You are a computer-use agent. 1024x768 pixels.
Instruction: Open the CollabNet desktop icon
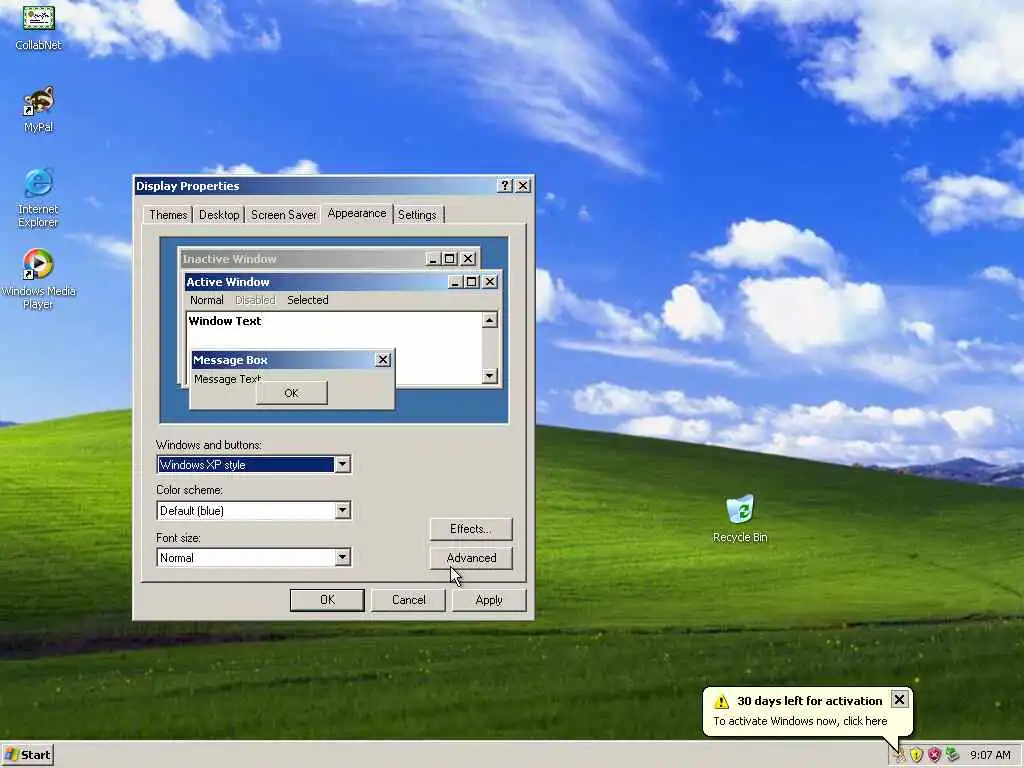click(x=38, y=26)
